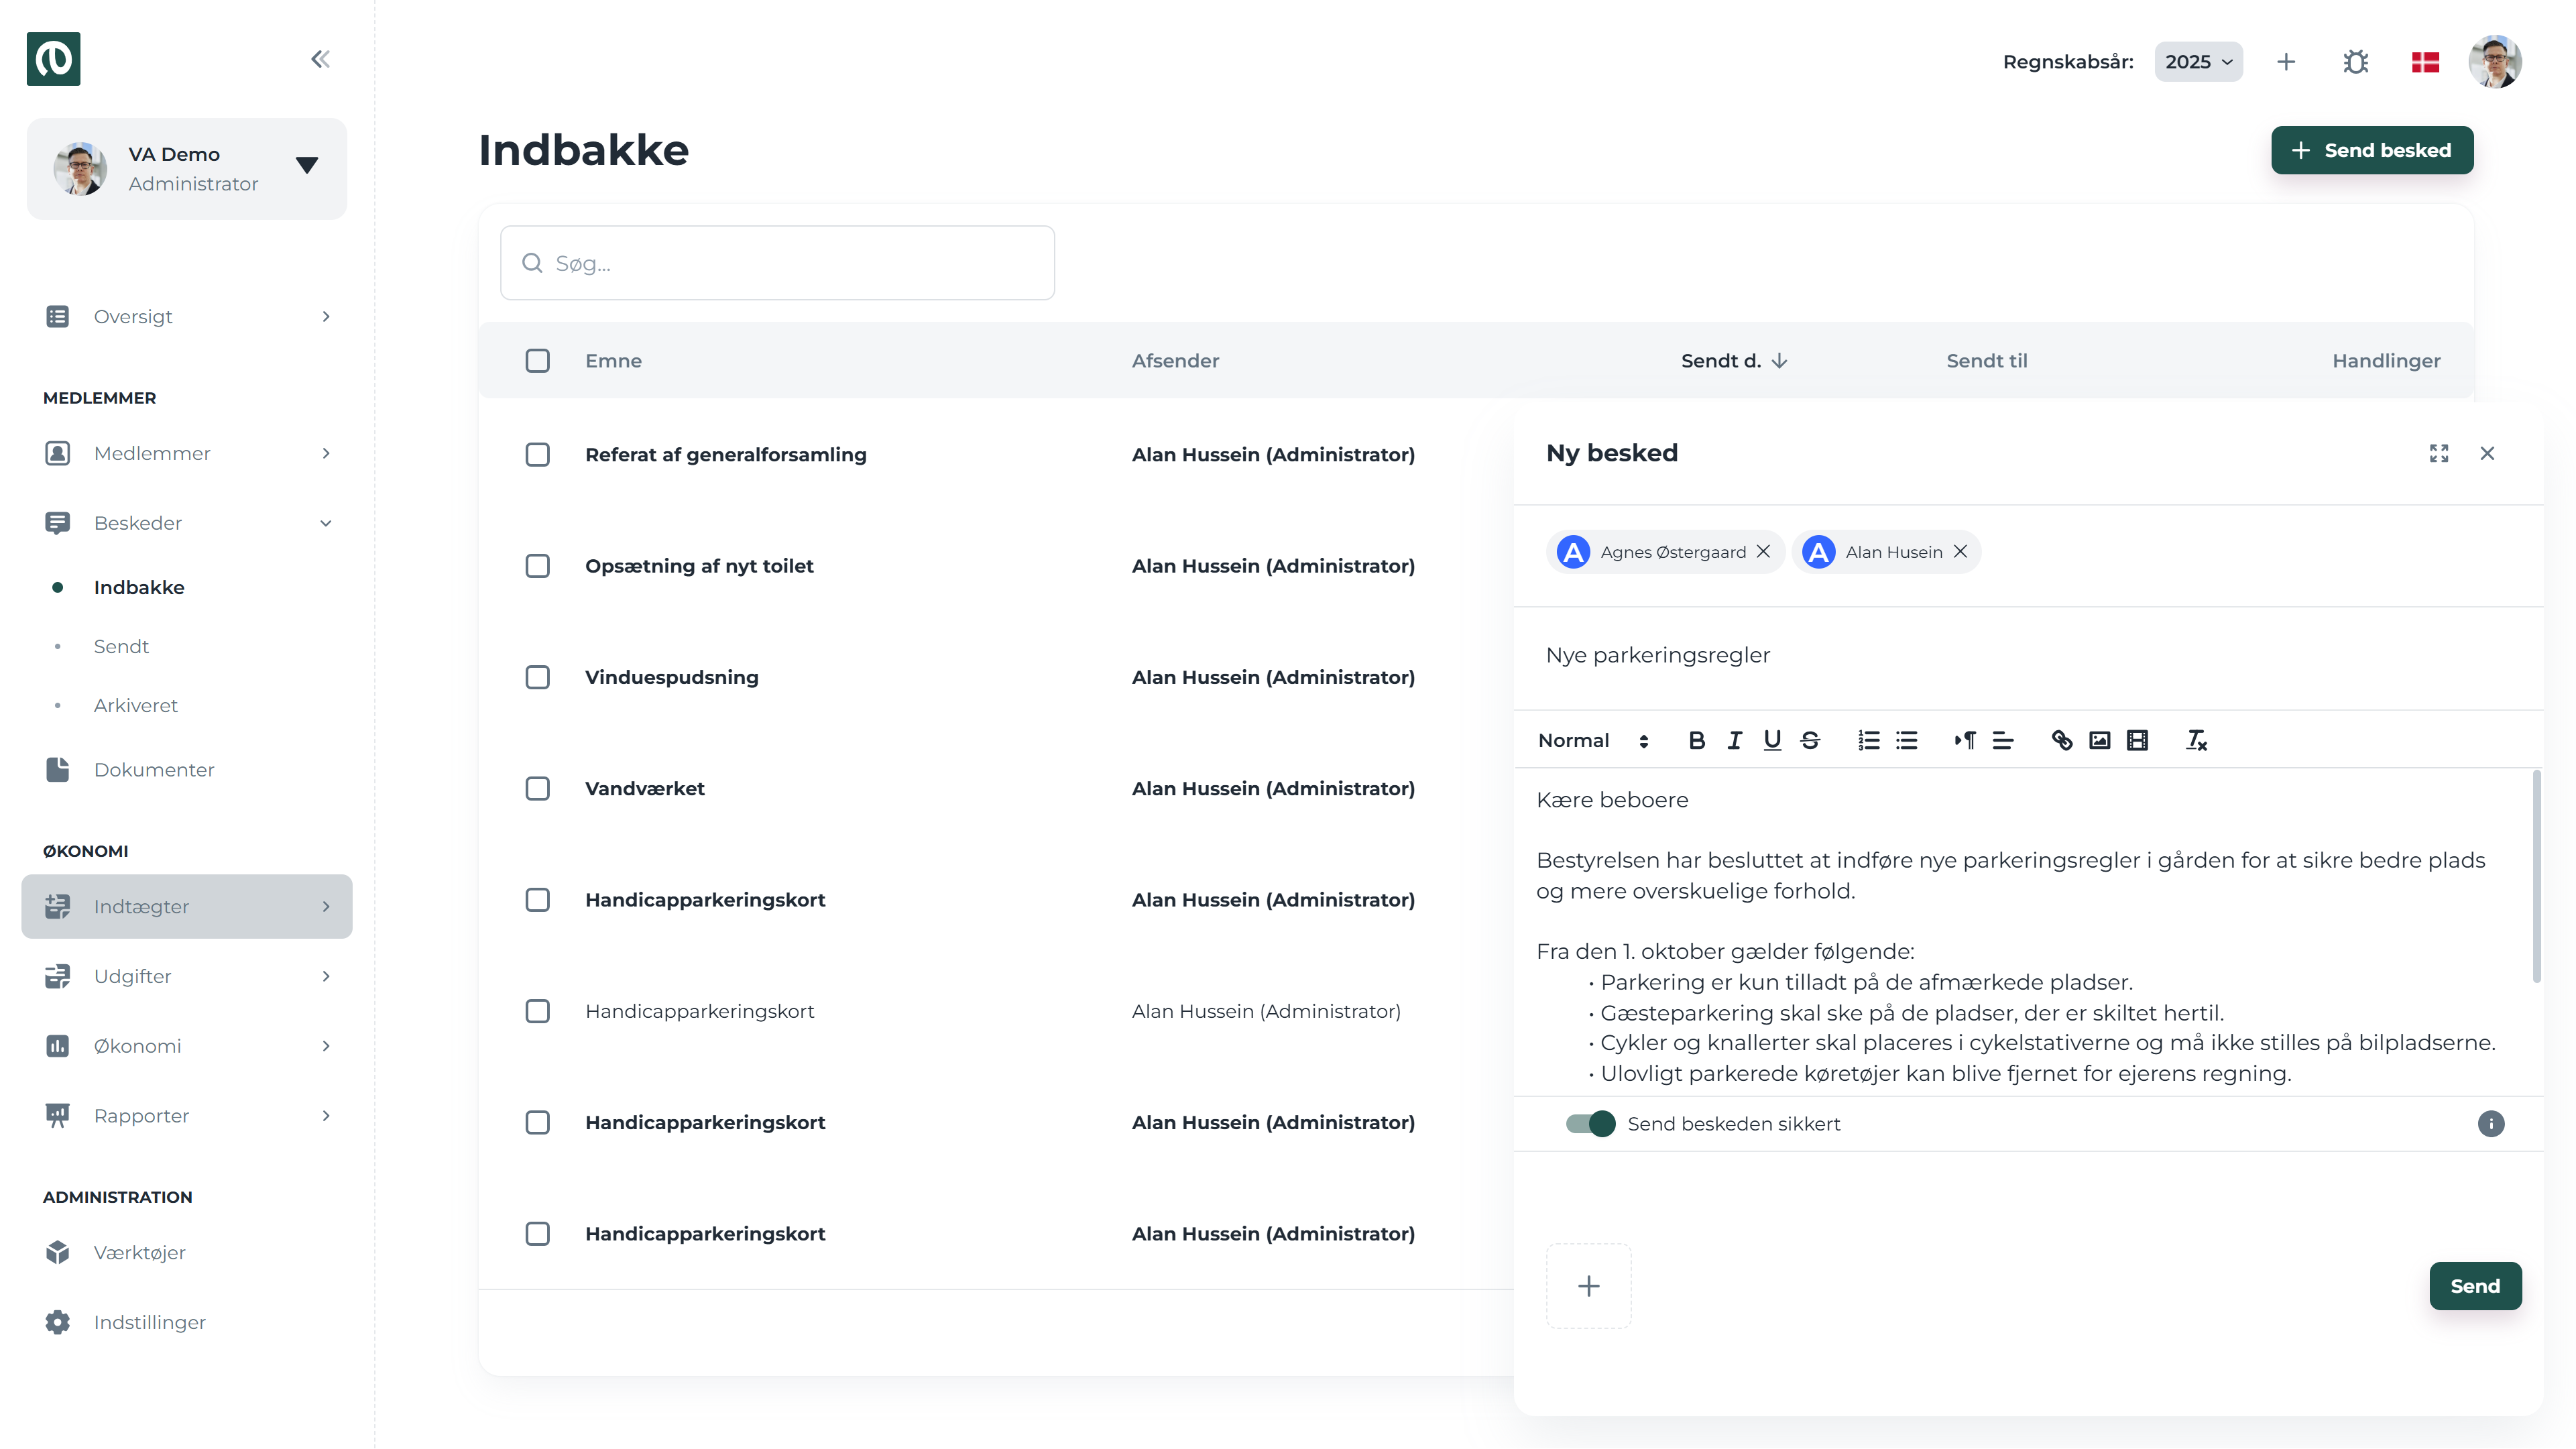Remove recipient Alan Husein
Screen dimensions: 2576x1449
pyautogui.click(x=1960, y=551)
